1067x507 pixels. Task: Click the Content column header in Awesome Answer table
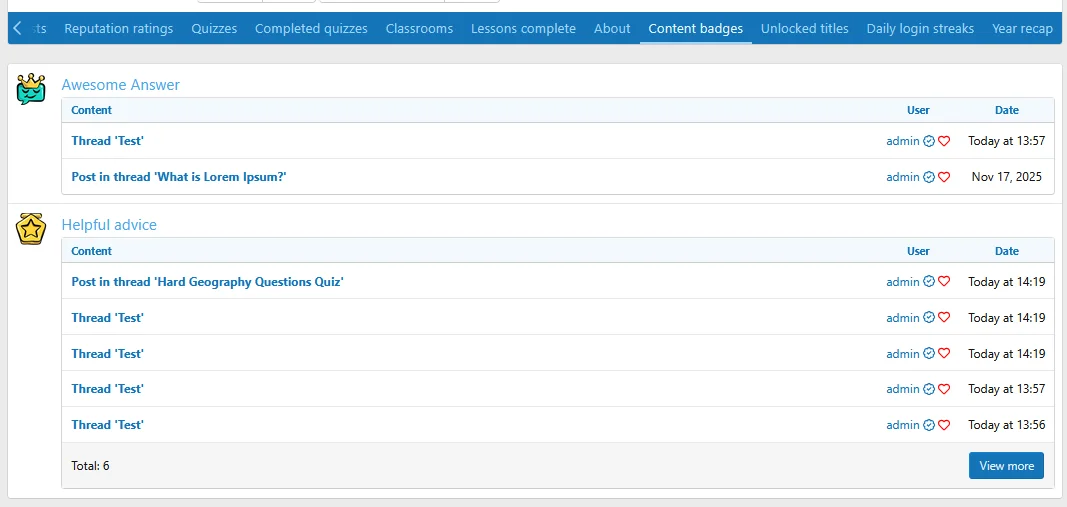[91, 110]
